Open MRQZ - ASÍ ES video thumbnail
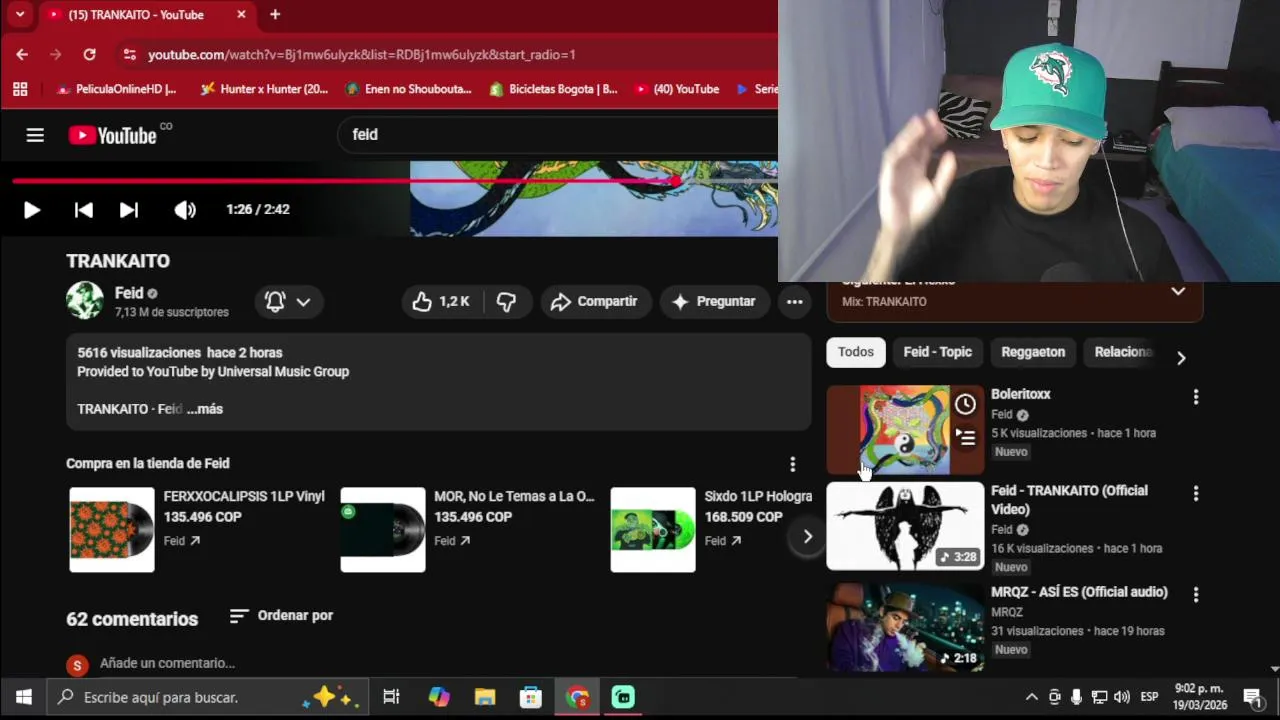This screenshot has width=1280, height=720. point(905,626)
